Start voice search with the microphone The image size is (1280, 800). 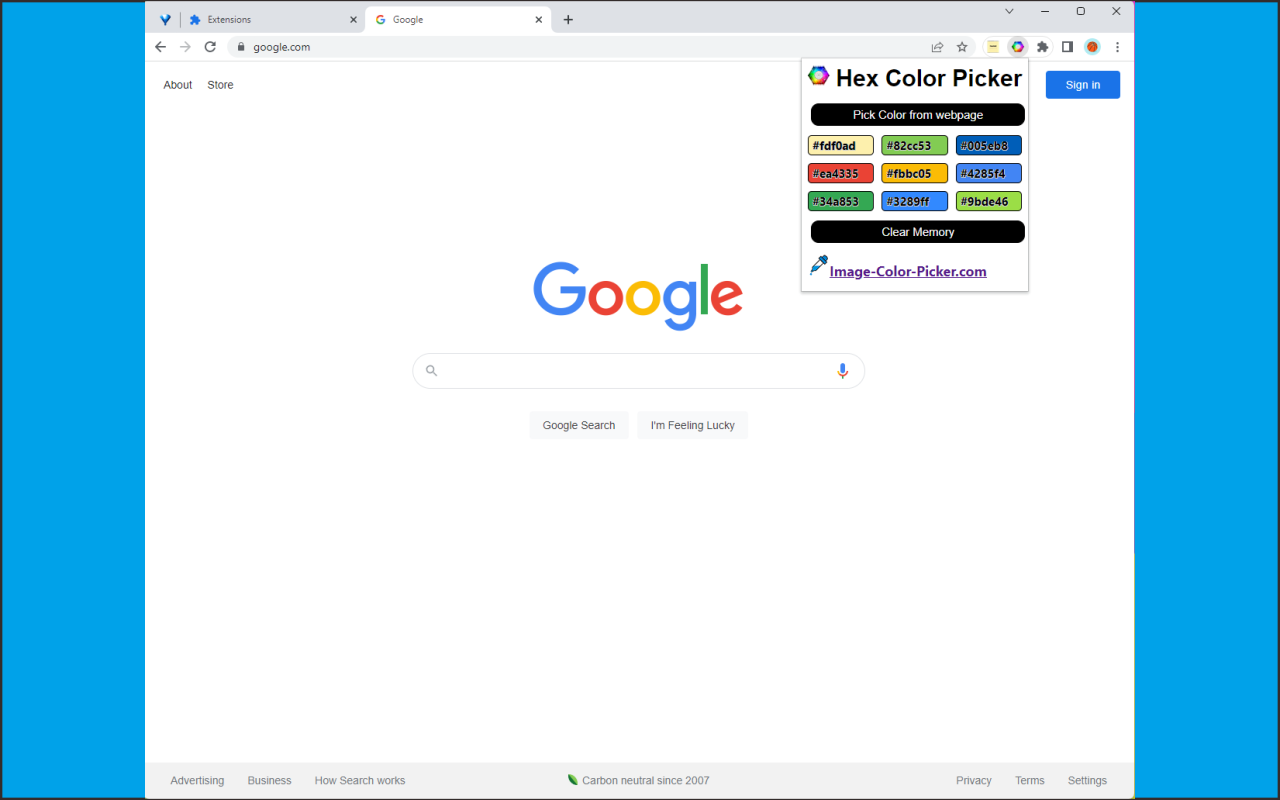click(x=842, y=371)
